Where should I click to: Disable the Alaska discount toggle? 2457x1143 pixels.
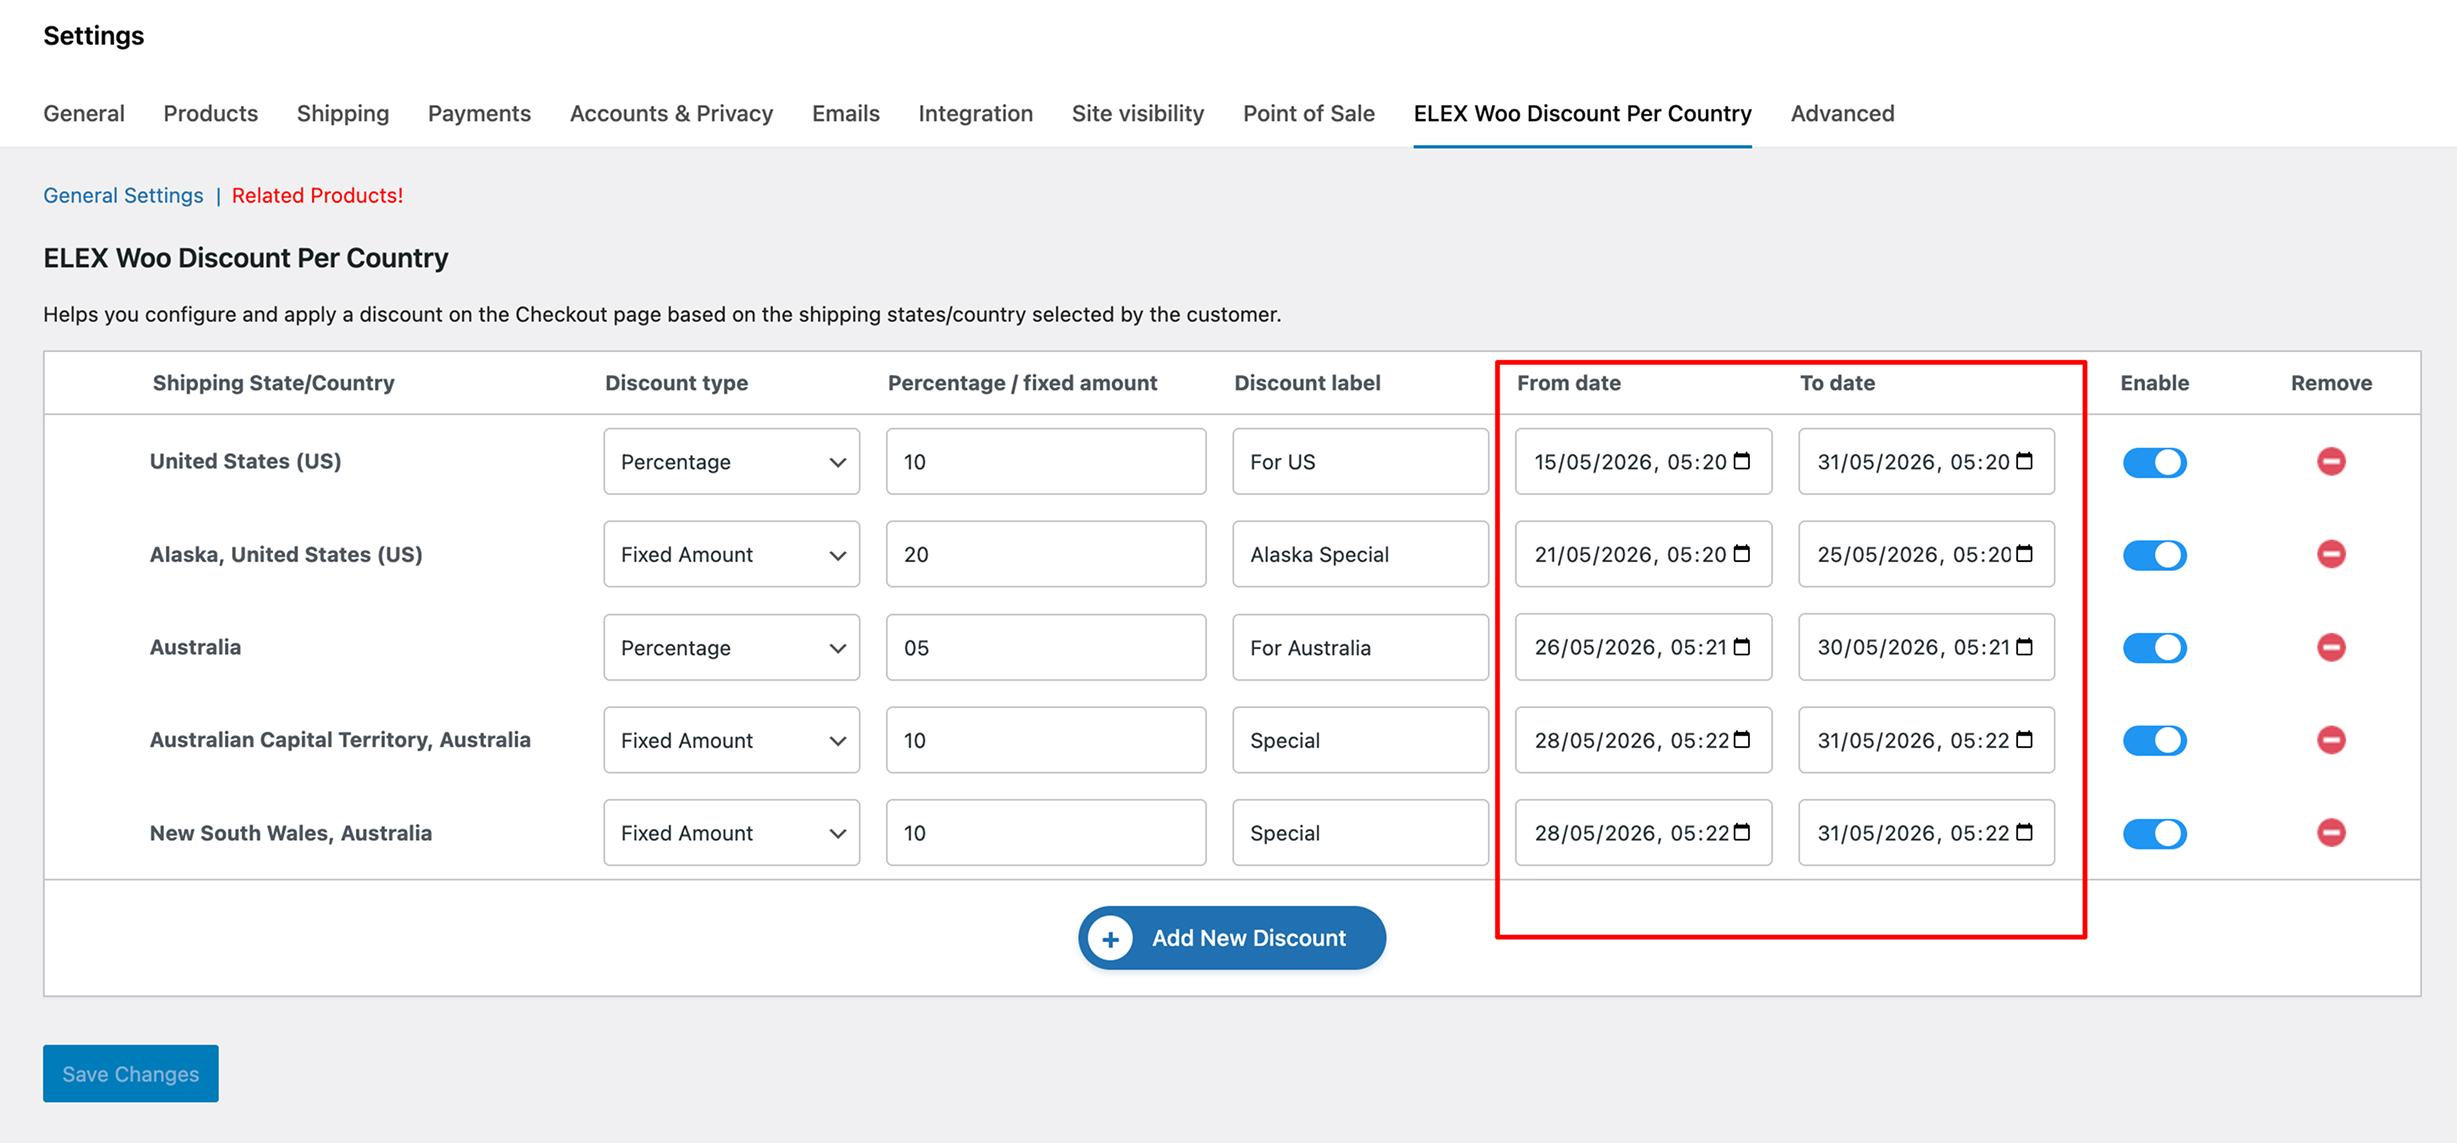coord(2154,555)
